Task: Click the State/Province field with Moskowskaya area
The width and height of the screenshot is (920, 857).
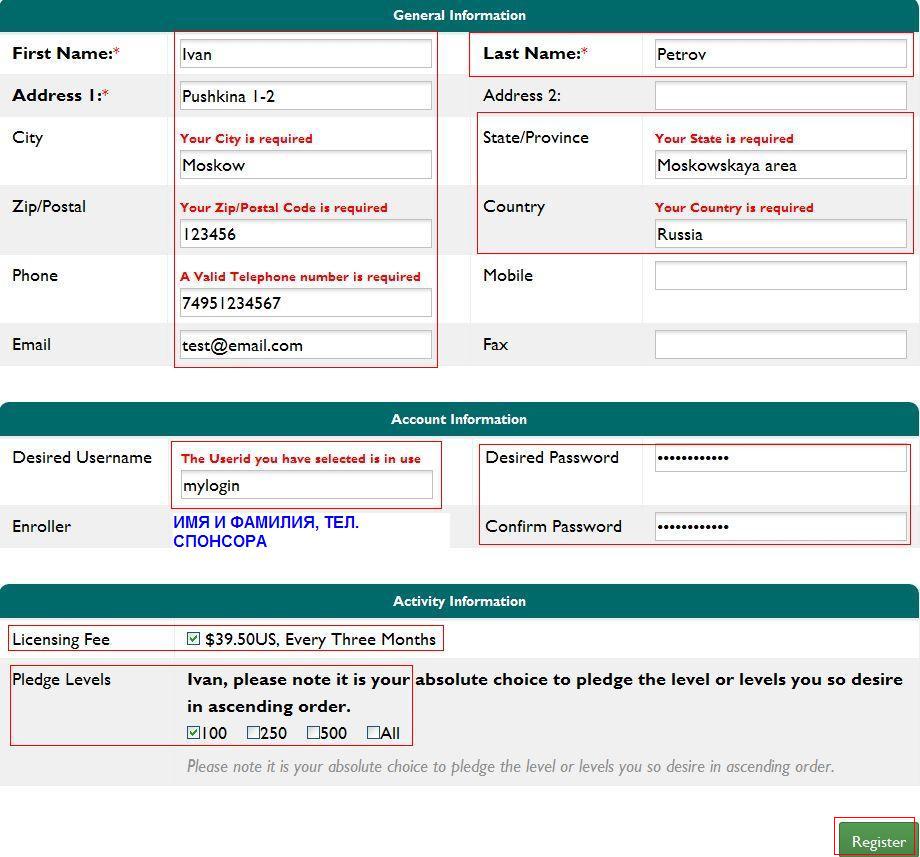Action: [780, 165]
